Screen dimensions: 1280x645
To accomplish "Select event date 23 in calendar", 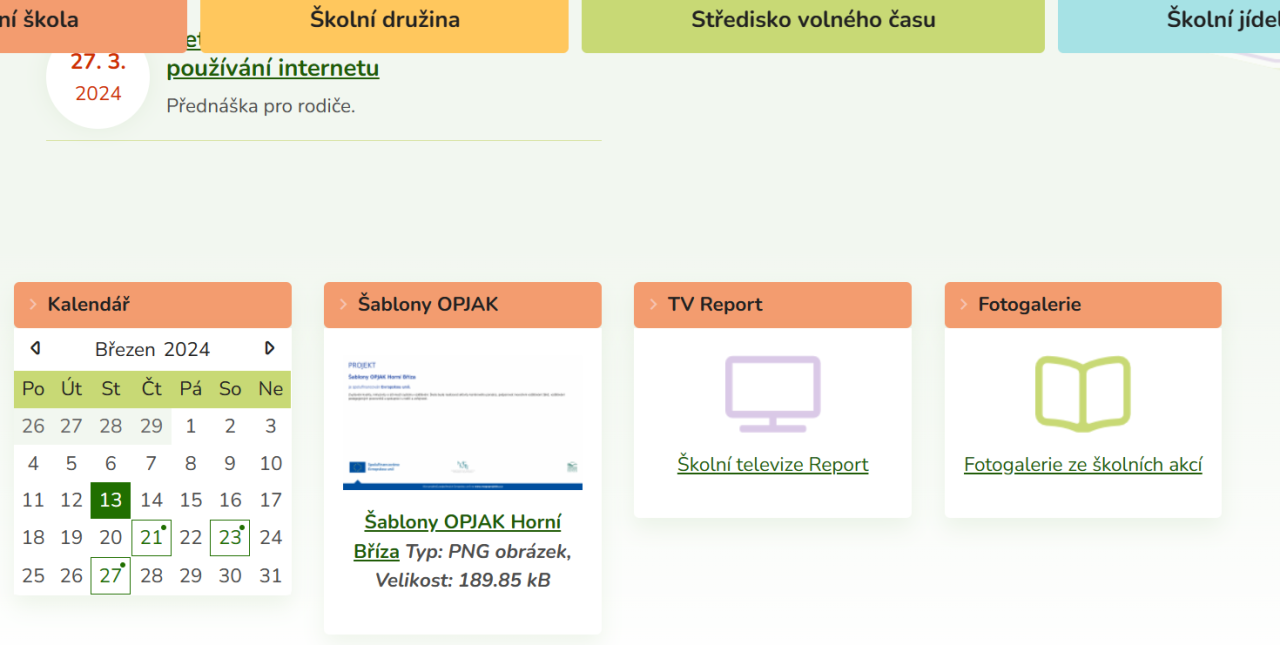I will 230,538.
